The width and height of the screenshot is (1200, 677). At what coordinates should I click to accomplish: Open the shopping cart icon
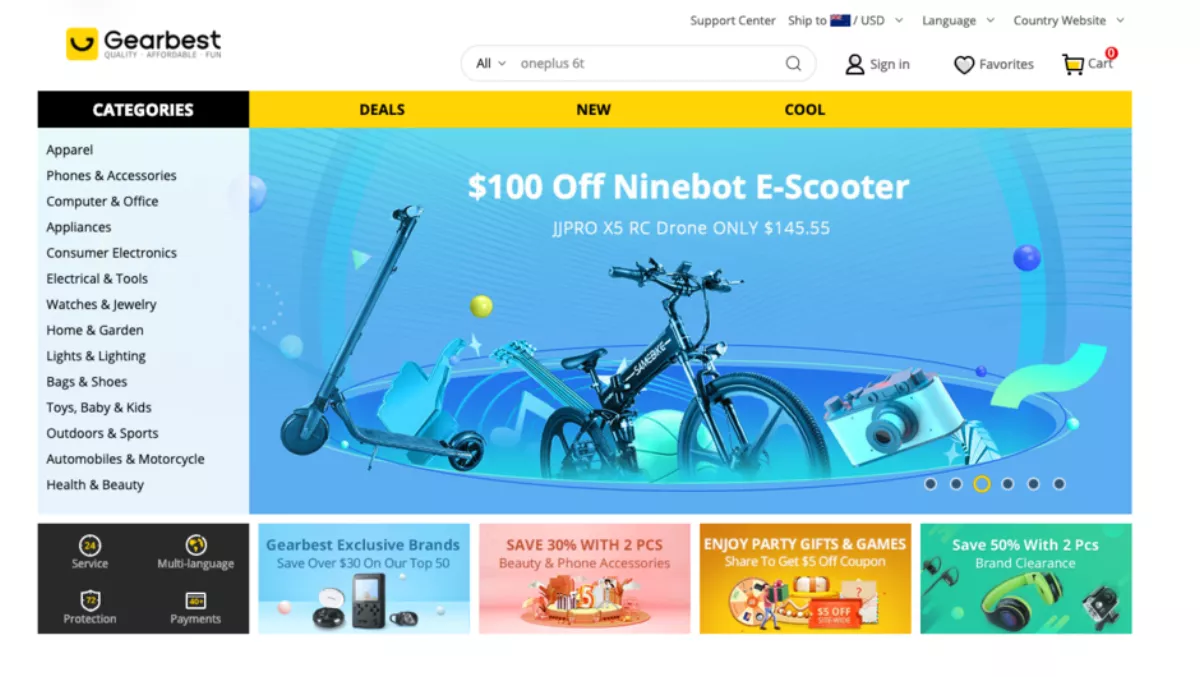pyautogui.click(x=1073, y=65)
